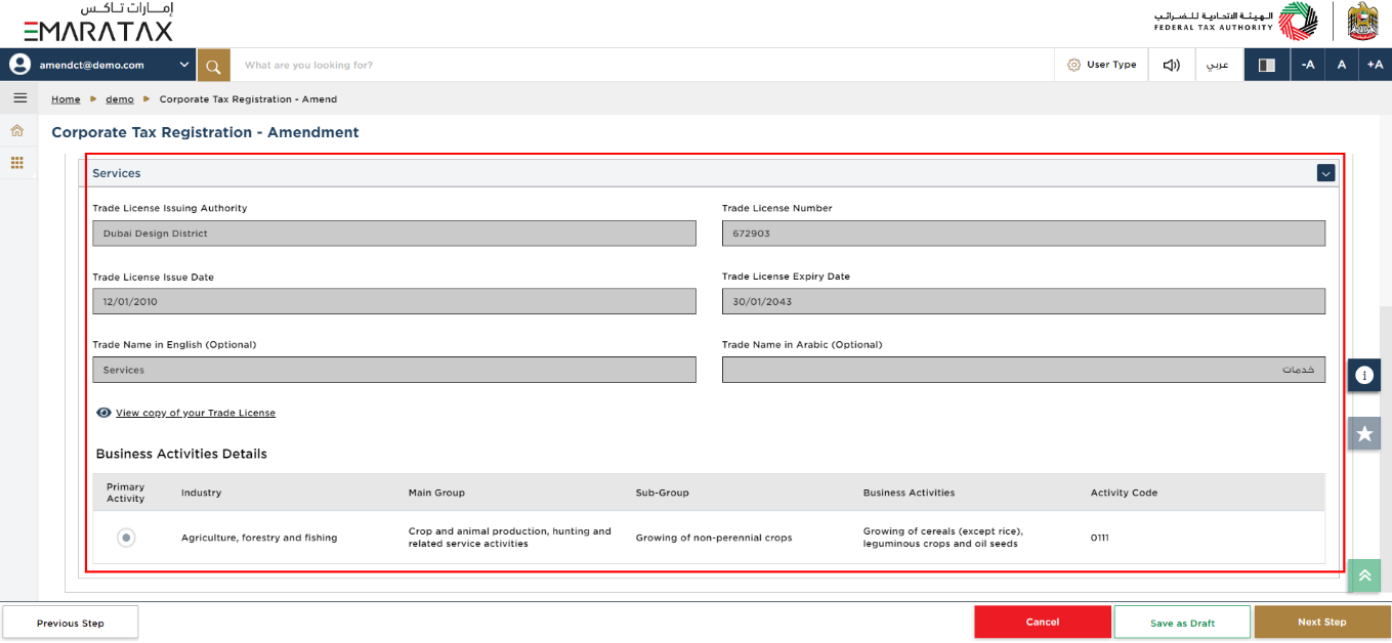The image size is (1392, 643).
Task: Click 'Agriculture, forestry and fishing' cell
Action: [259, 538]
